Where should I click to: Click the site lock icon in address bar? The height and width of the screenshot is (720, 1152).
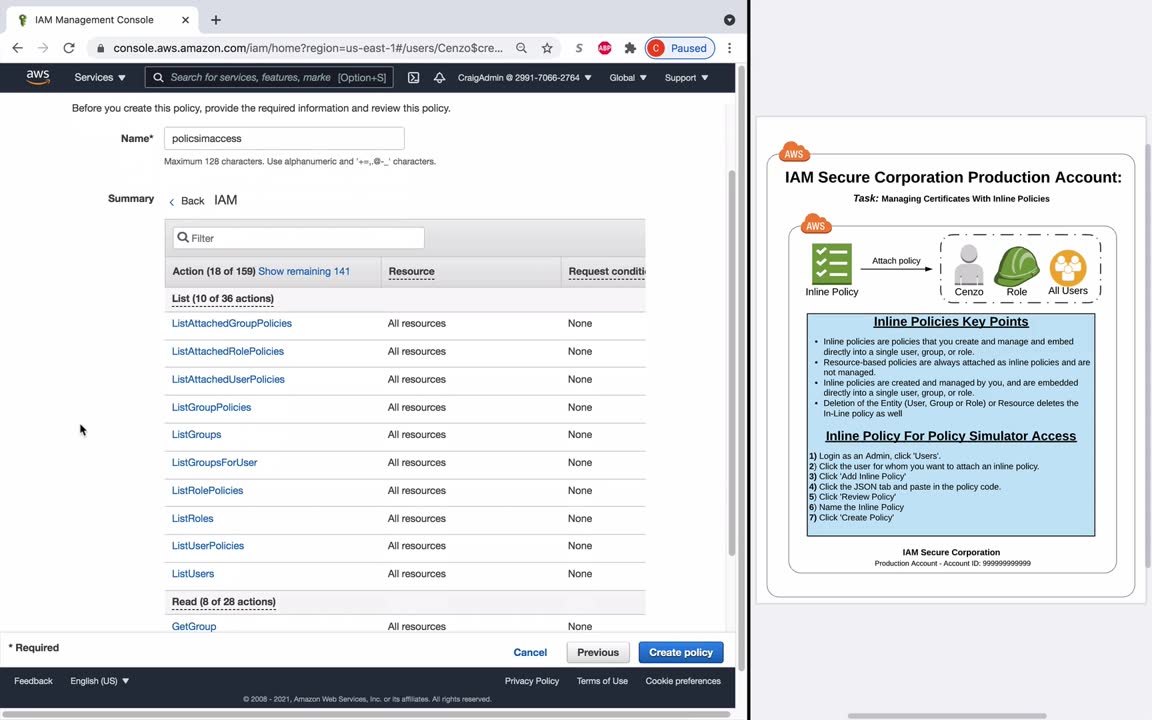[101, 48]
